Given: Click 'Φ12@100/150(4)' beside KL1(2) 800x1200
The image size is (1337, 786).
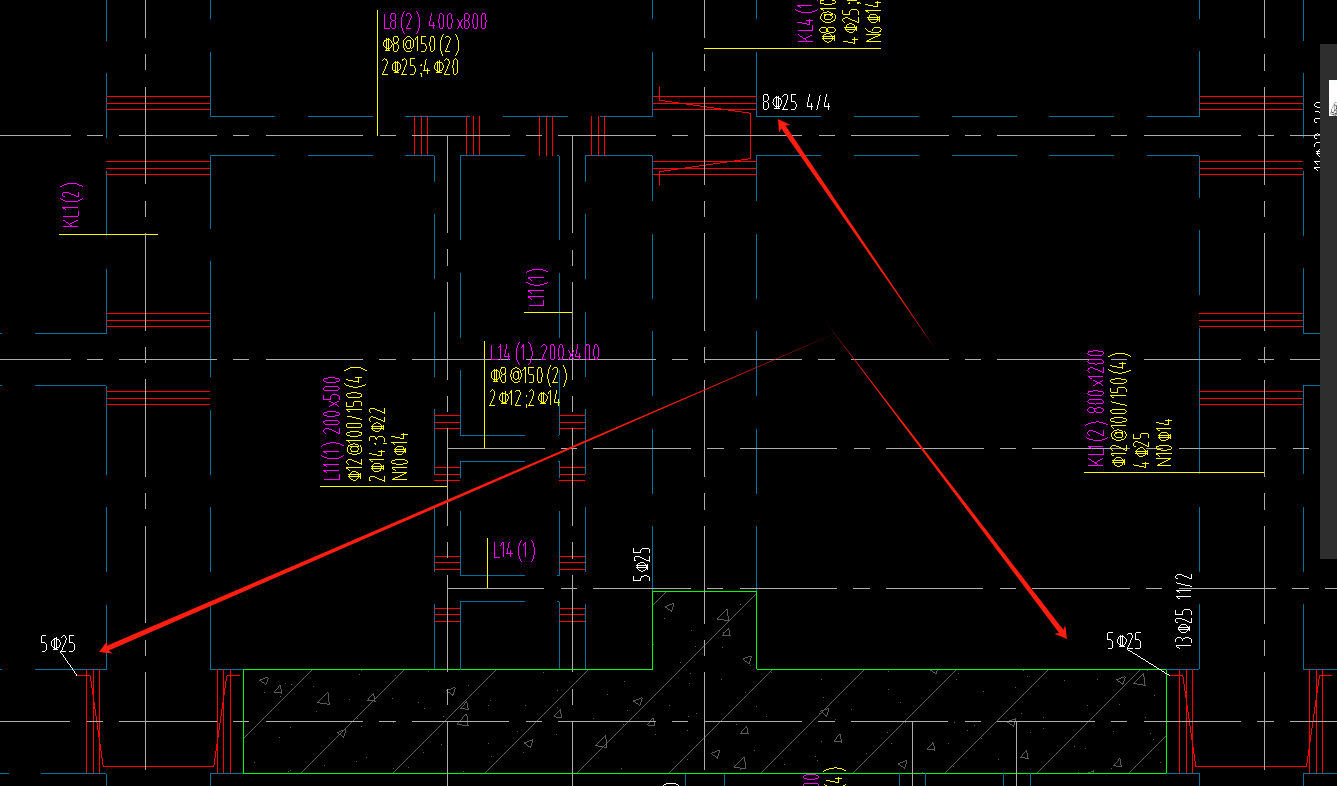Looking at the screenshot, I should 1118,409.
